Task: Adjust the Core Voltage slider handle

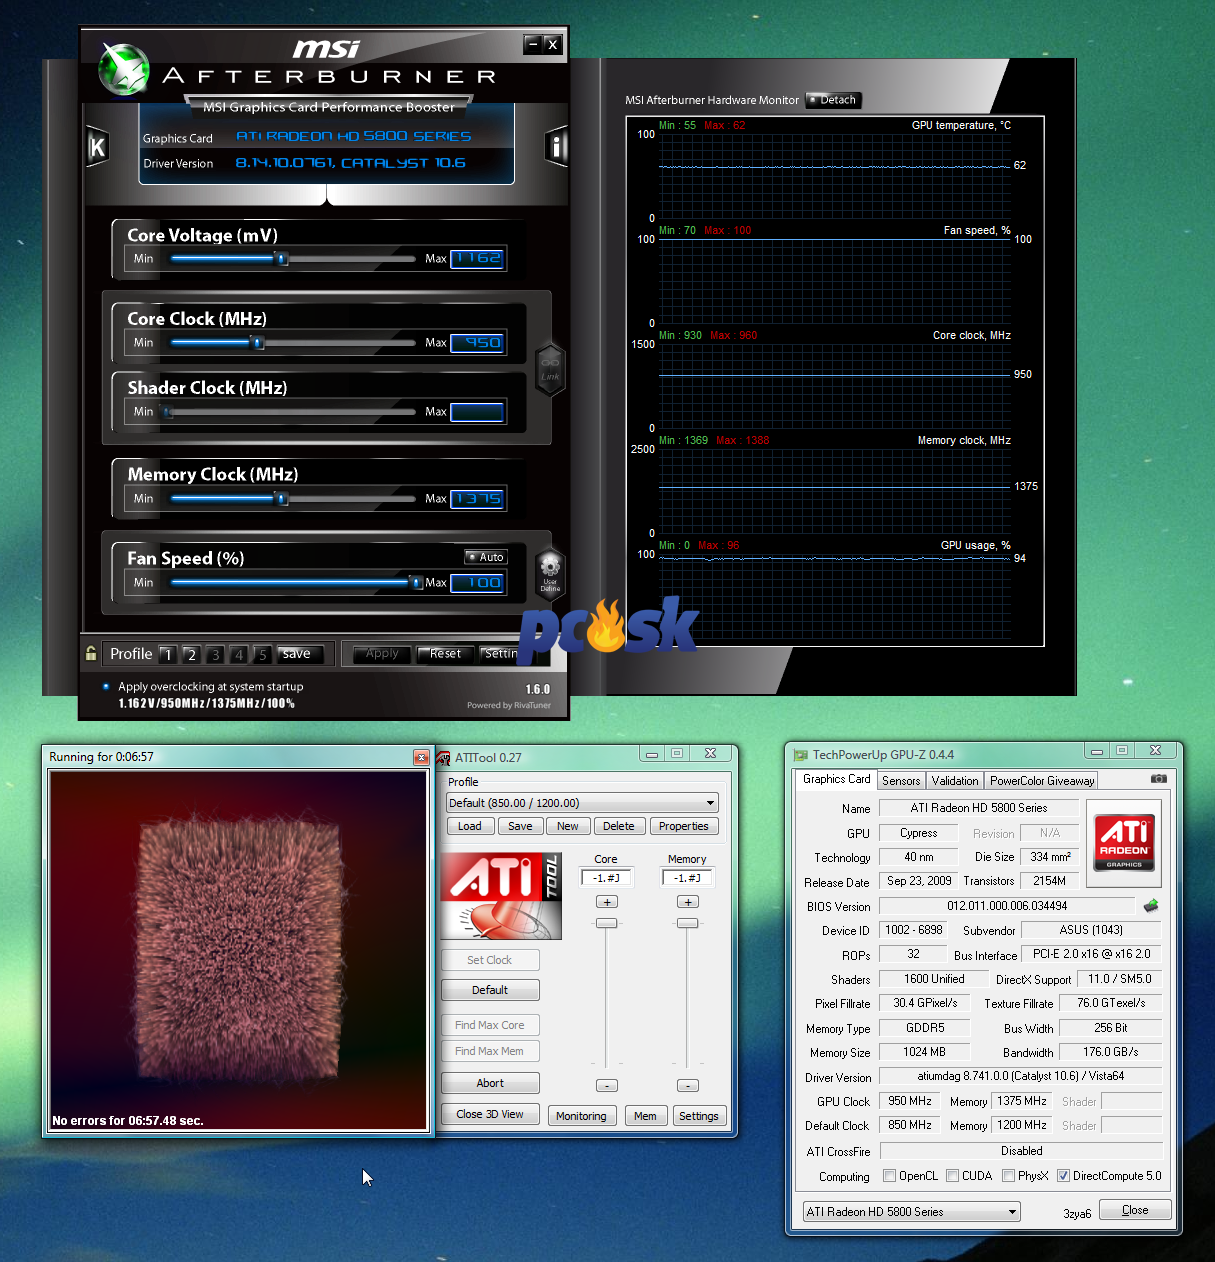Action: click(x=281, y=259)
